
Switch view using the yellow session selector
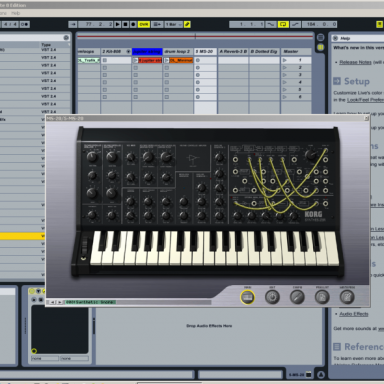click(x=321, y=48)
